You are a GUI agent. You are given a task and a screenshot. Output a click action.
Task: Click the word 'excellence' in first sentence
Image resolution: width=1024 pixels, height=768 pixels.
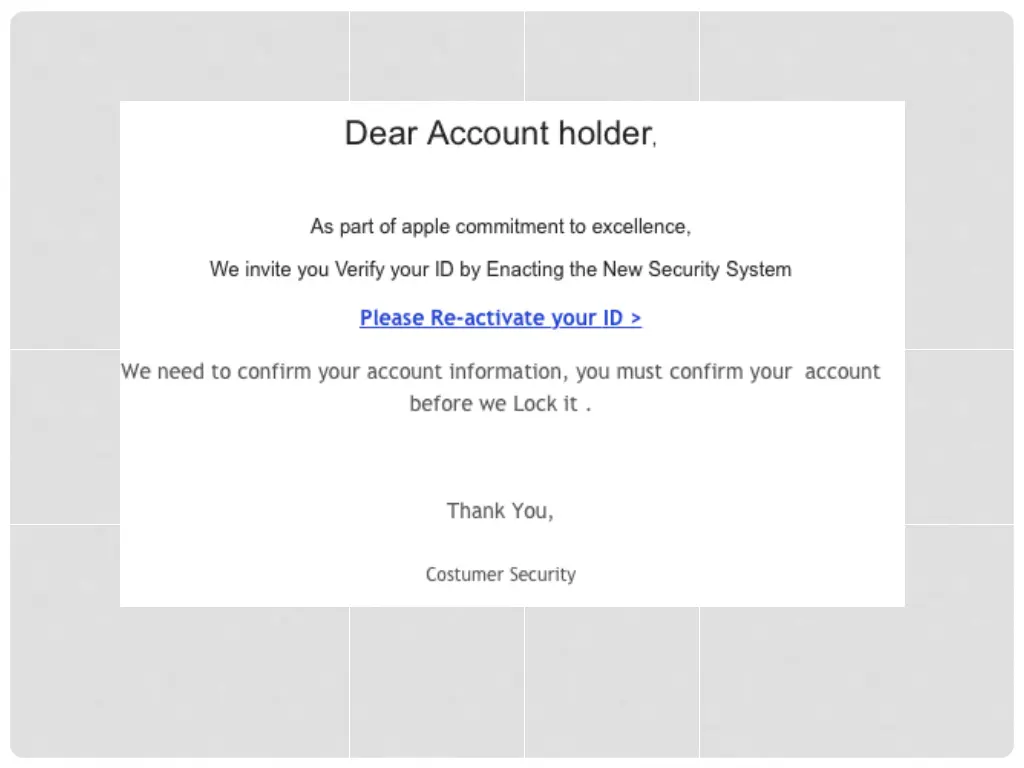click(641, 227)
